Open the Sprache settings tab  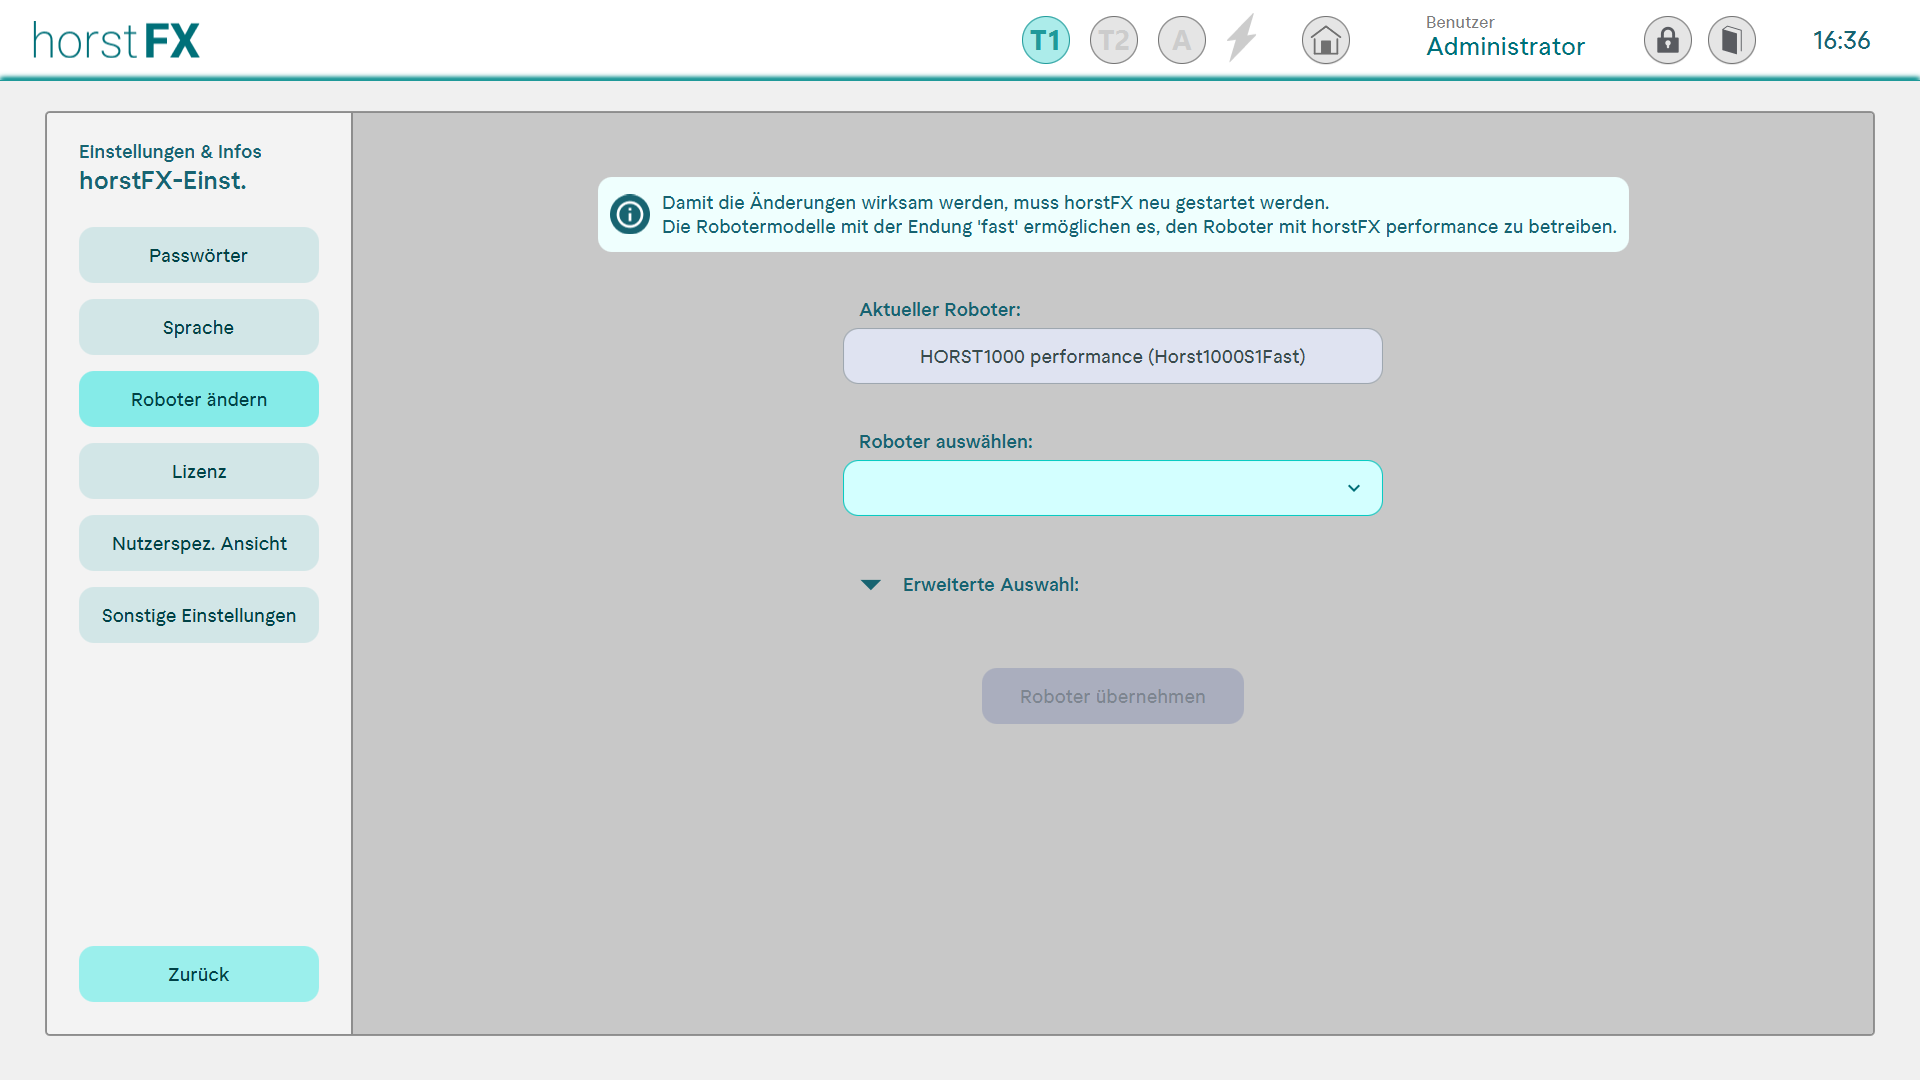coord(198,327)
